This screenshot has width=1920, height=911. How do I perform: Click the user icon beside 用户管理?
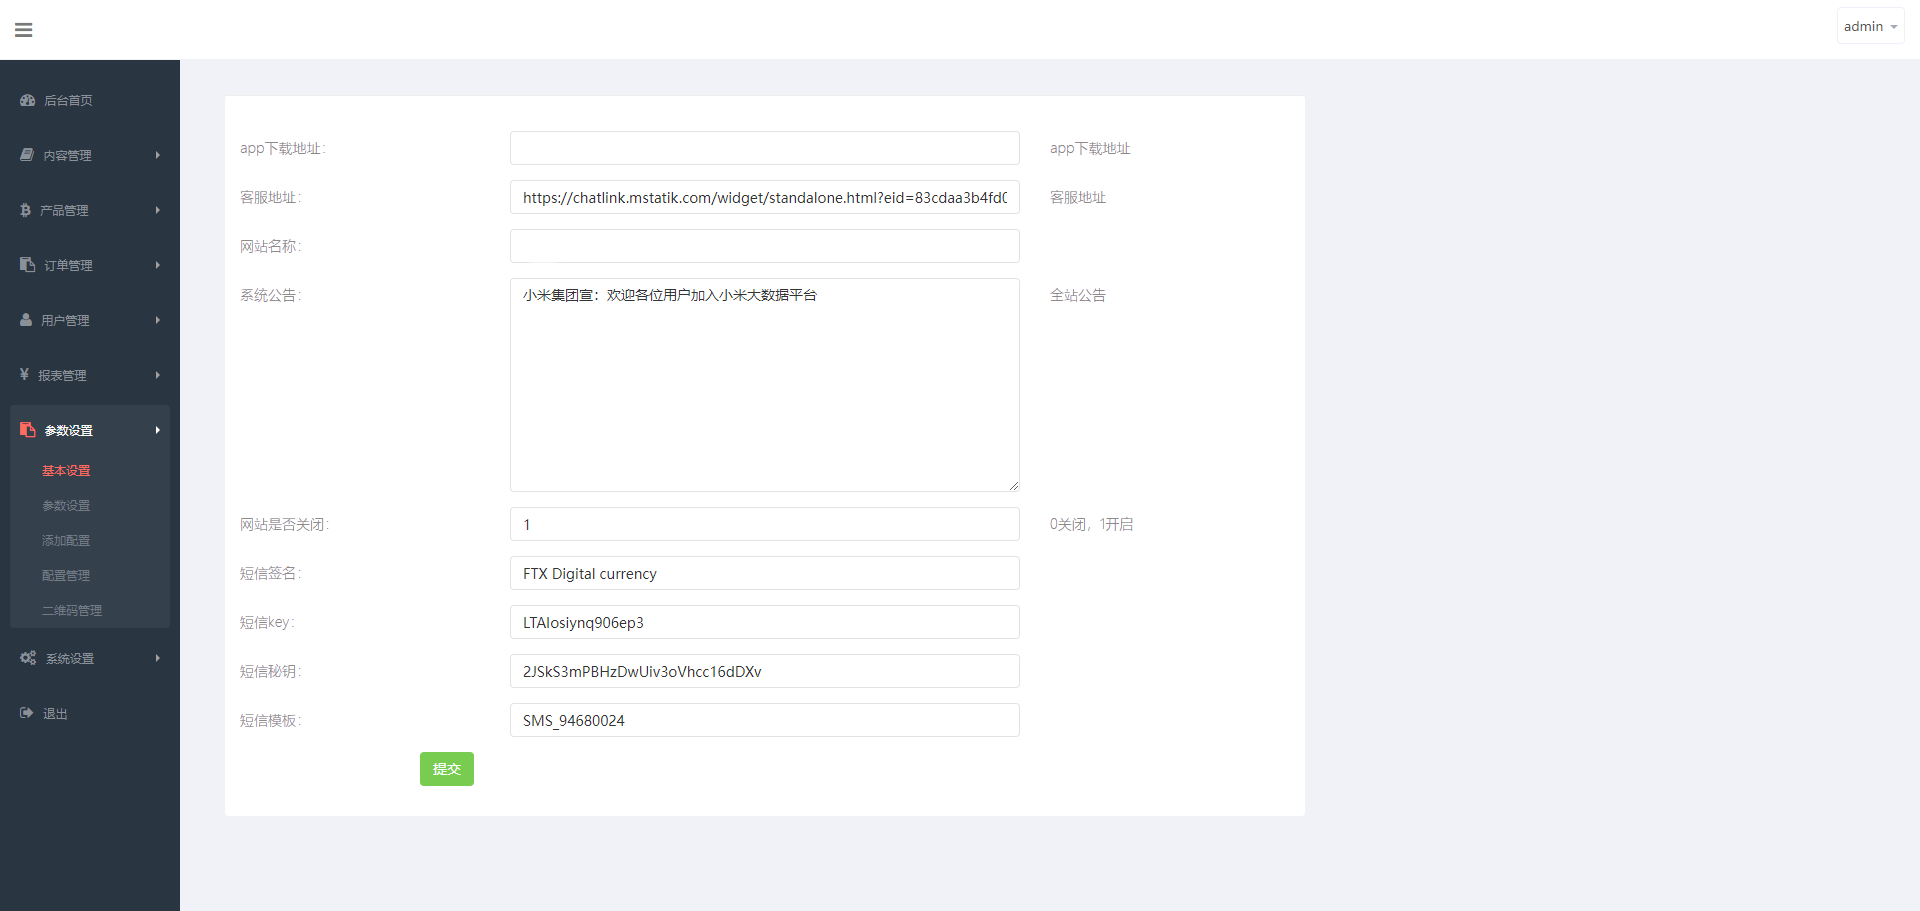click(x=26, y=320)
